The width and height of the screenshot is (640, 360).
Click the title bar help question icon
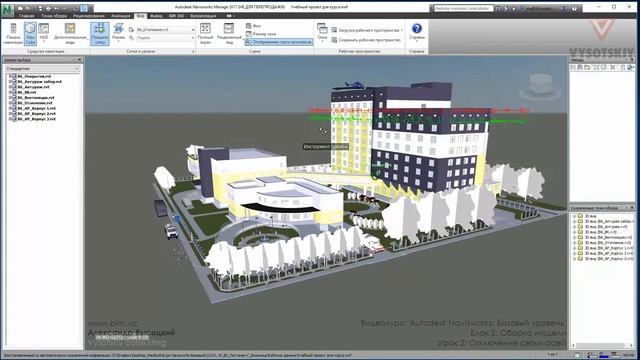point(574,8)
